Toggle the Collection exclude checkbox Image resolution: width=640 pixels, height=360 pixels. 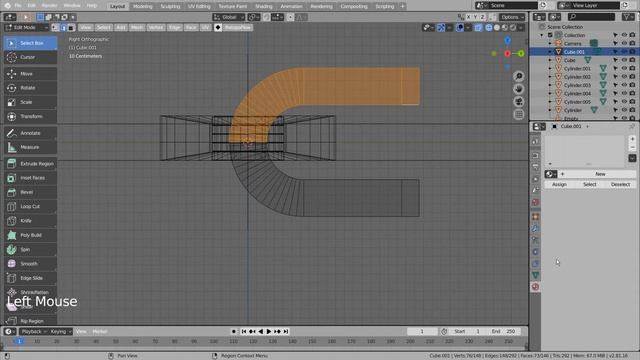point(550,35)
